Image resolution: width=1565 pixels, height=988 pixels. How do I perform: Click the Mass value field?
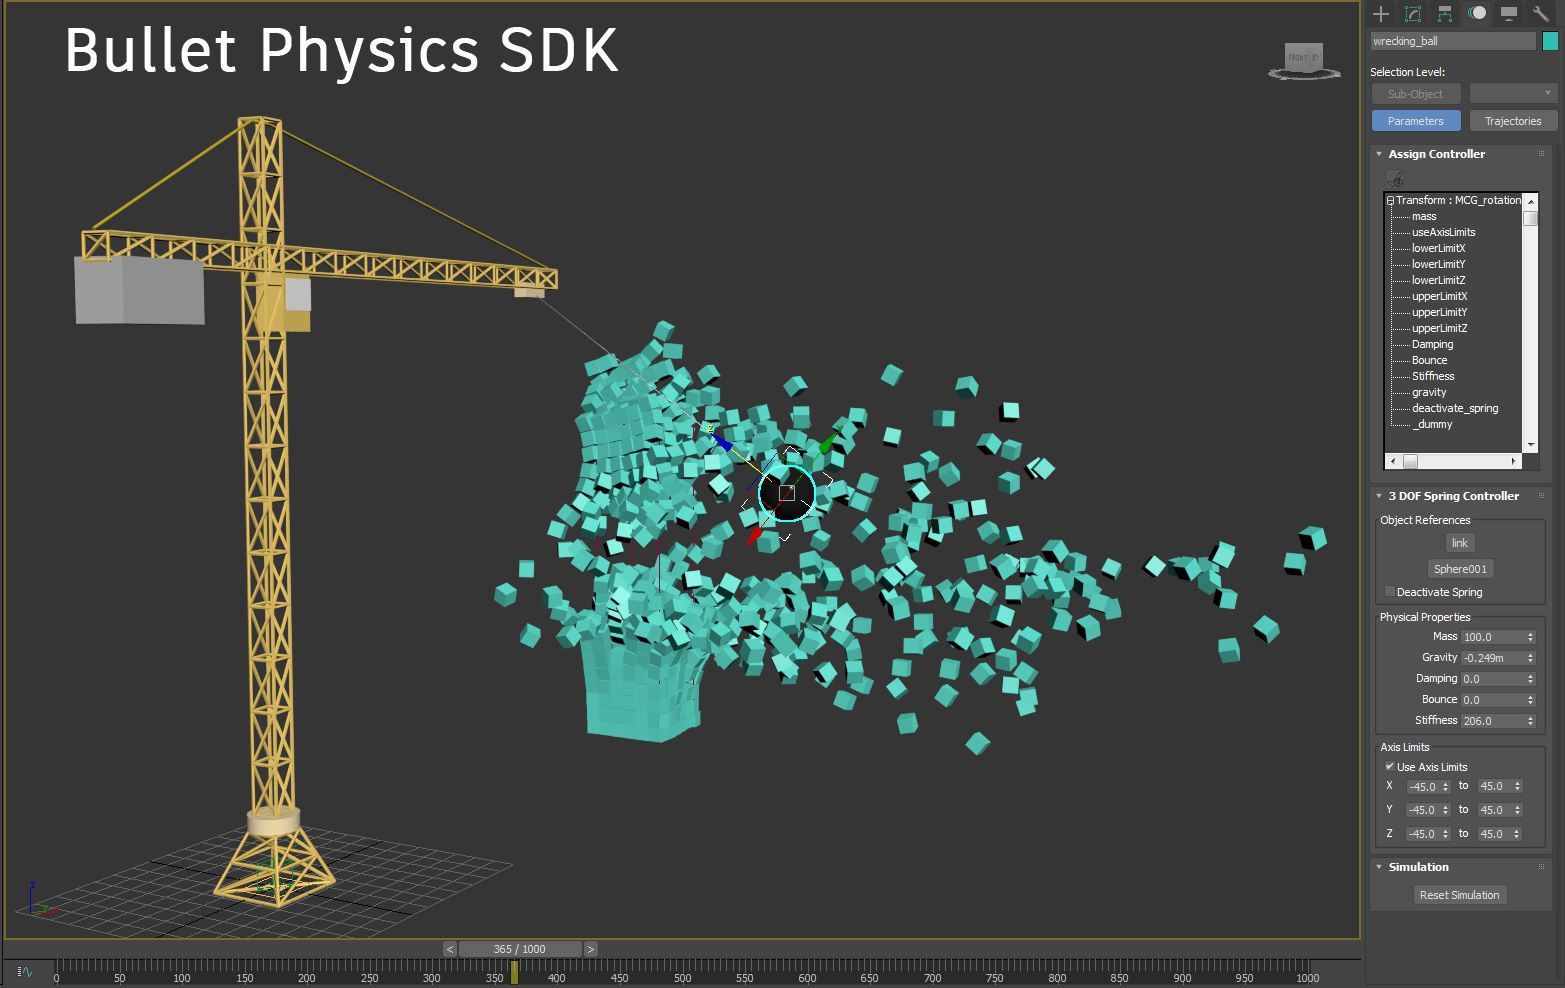click(1492, 637)
